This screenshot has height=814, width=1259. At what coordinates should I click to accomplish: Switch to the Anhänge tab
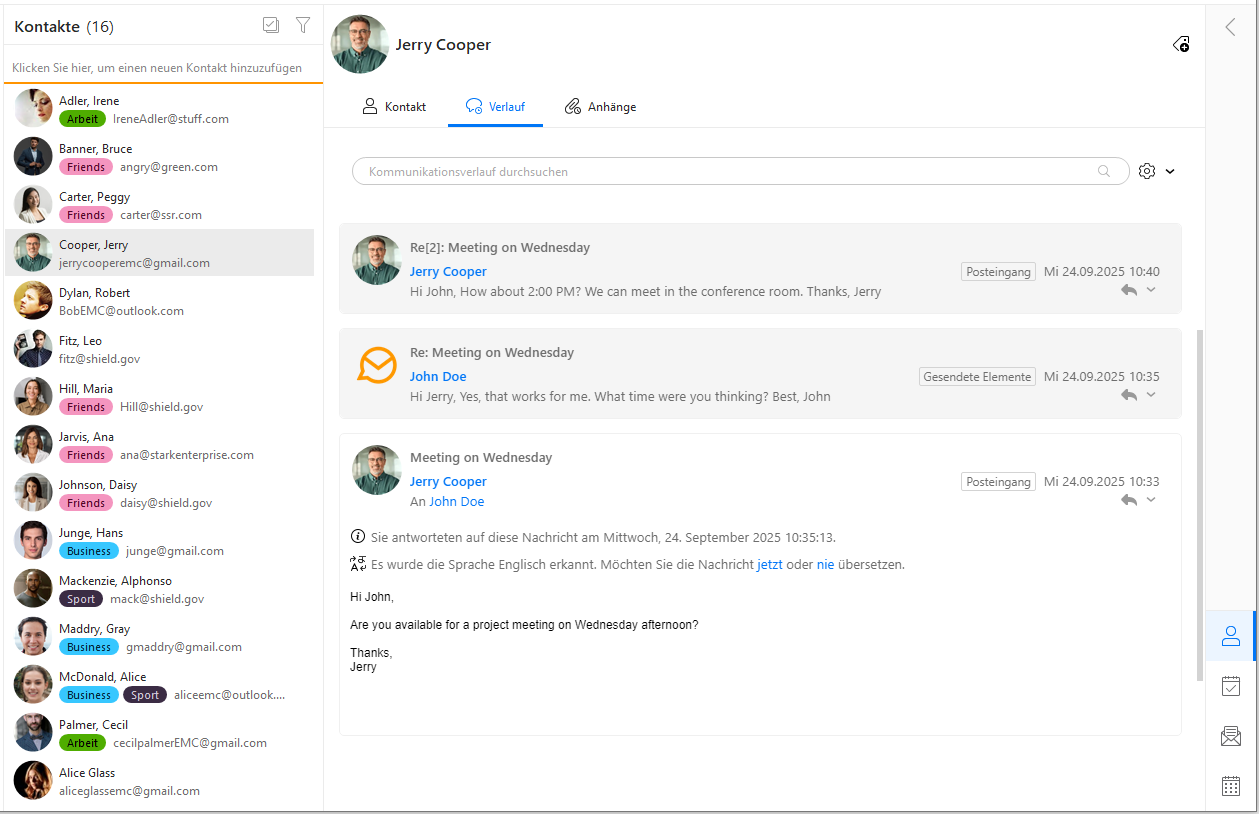[x=600, y=107]
